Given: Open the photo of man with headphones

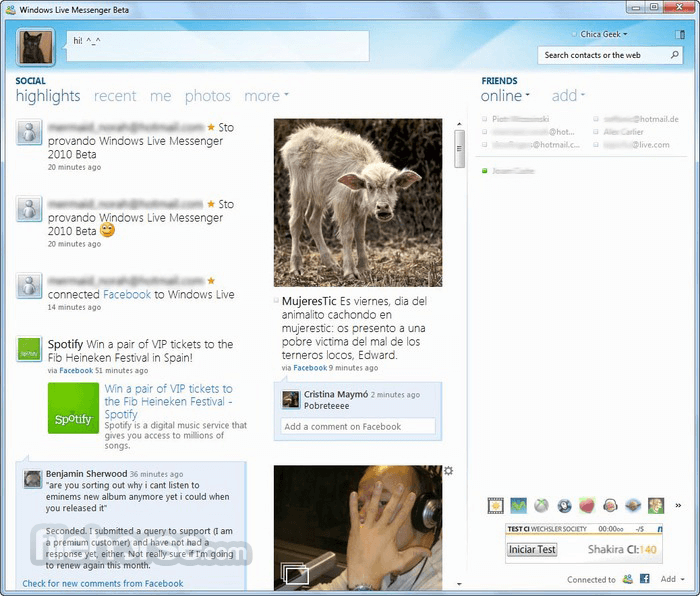Looking at the screenshot, I should tap(358, 528).
